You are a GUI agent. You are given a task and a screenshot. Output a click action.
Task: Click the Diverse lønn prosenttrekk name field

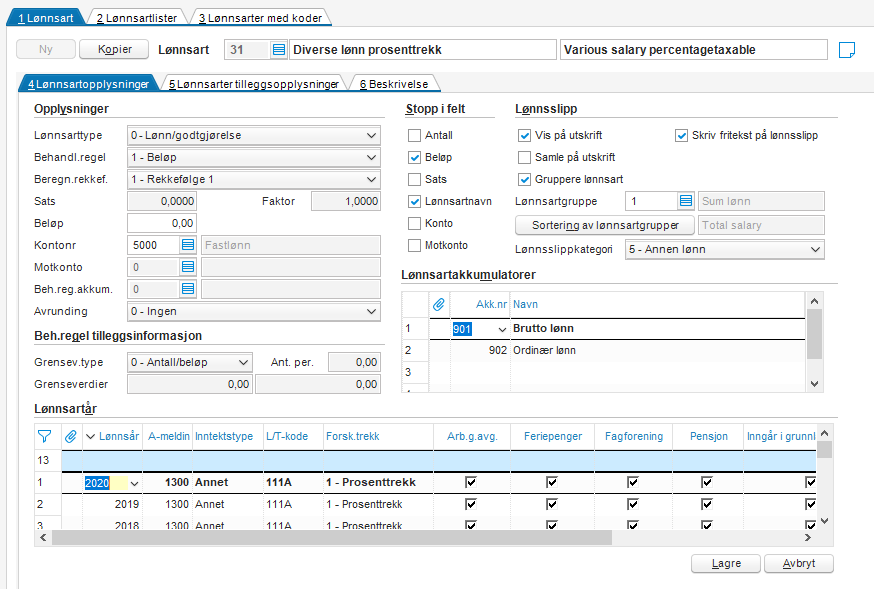(423, 50)
